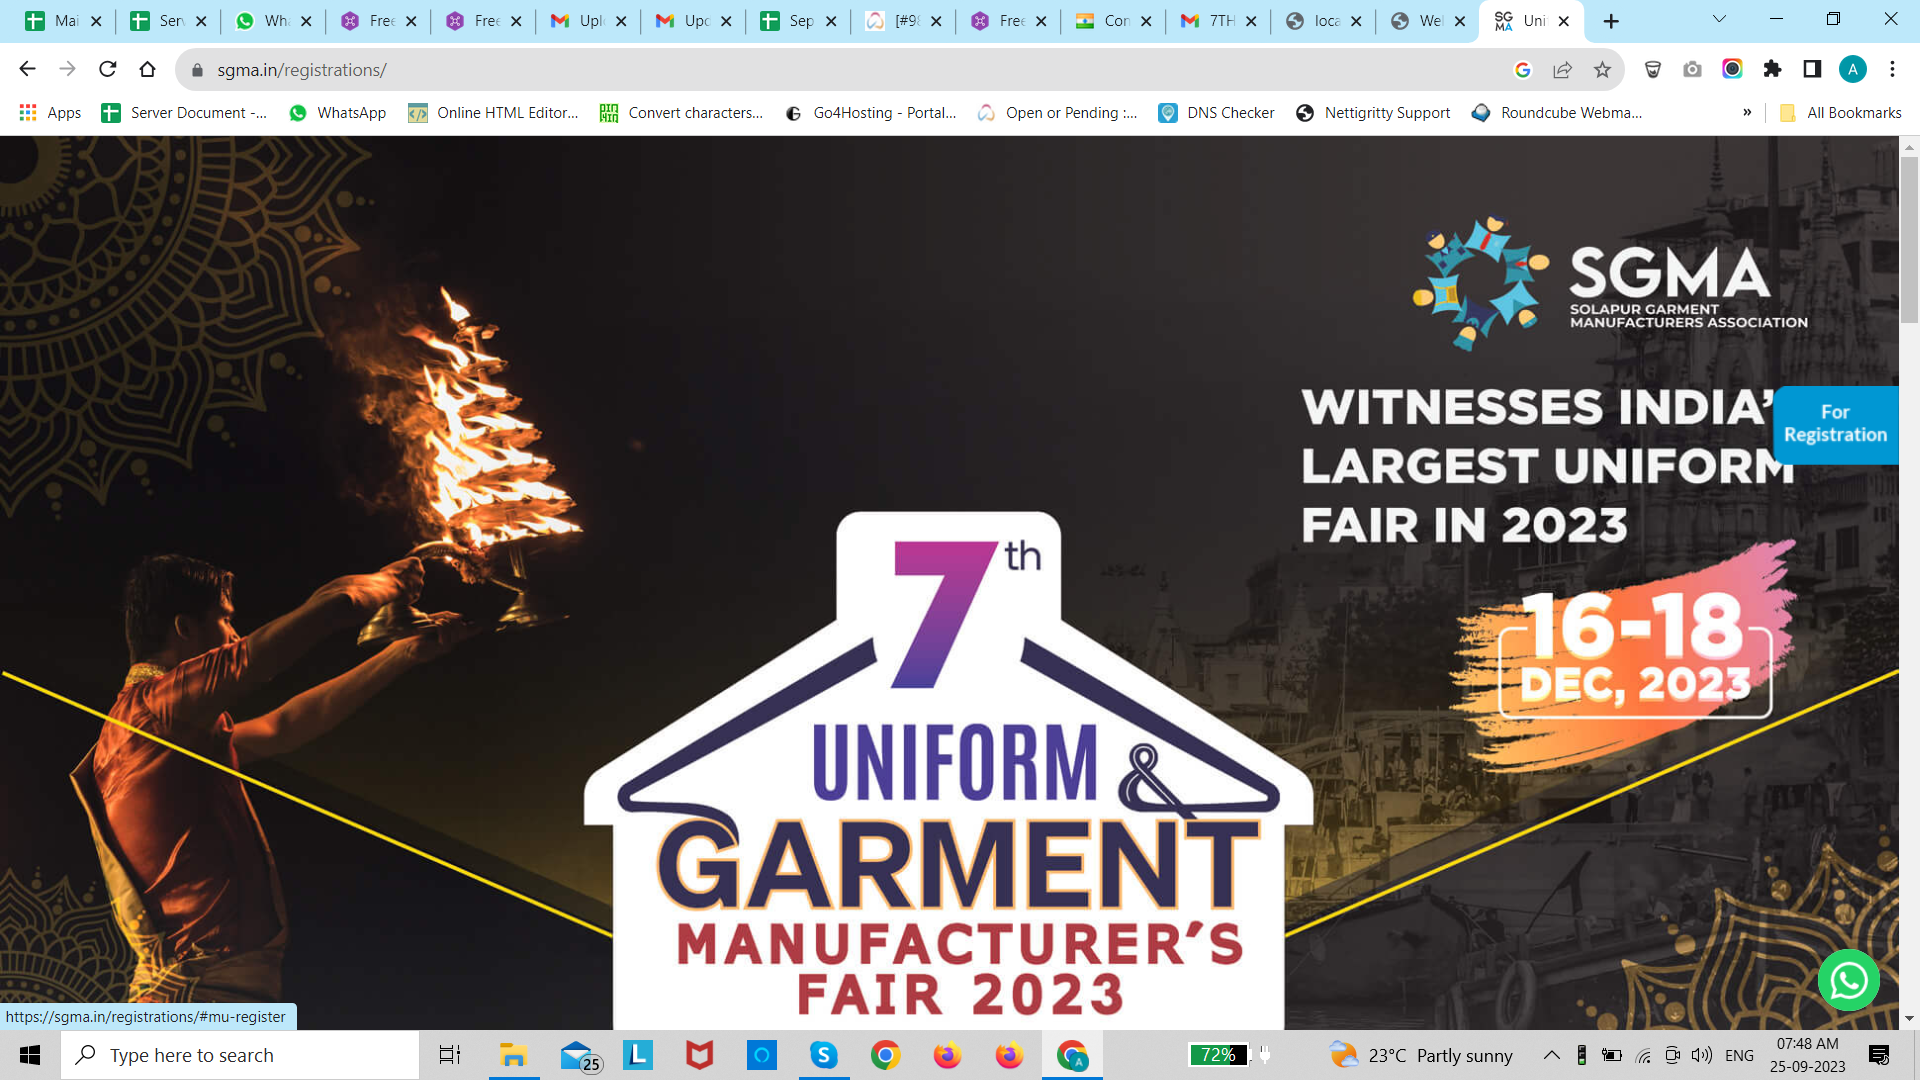Open the notification center
This screenshot has width=1920, height=1080.
pos(1879,1055)
